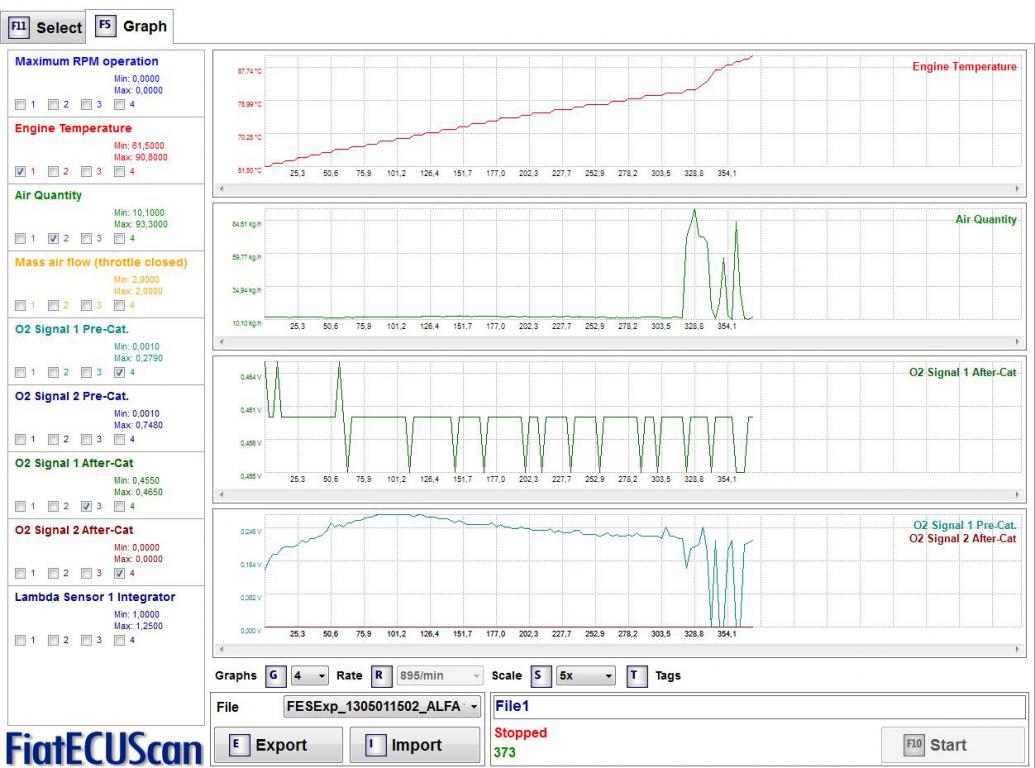Check graph 4 for Mass air flow (throttle closed)
This screenshot has height=768, width=1035.
(x=119, y=305)
